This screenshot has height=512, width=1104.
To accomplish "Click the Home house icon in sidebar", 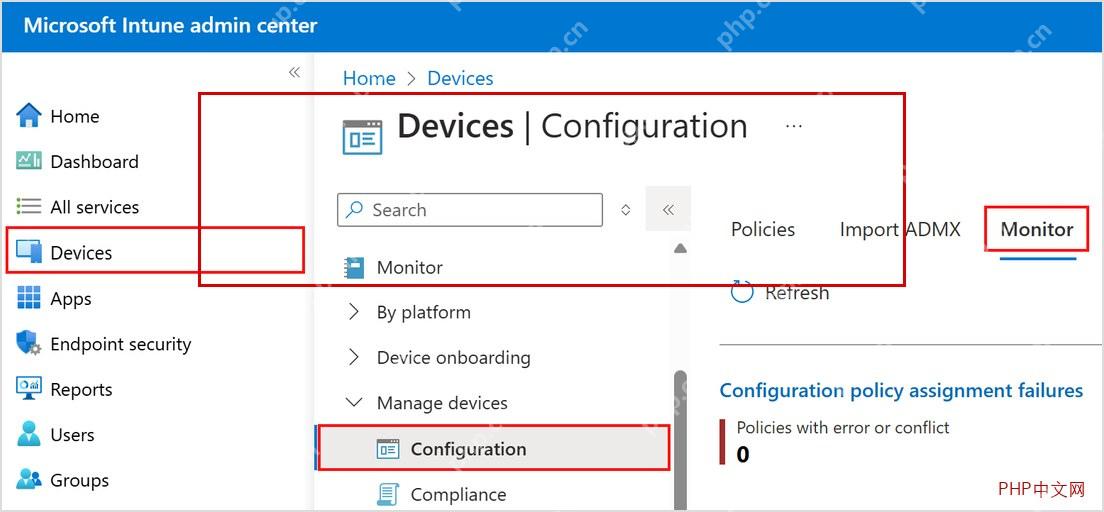I will click(x=29, y=116).
